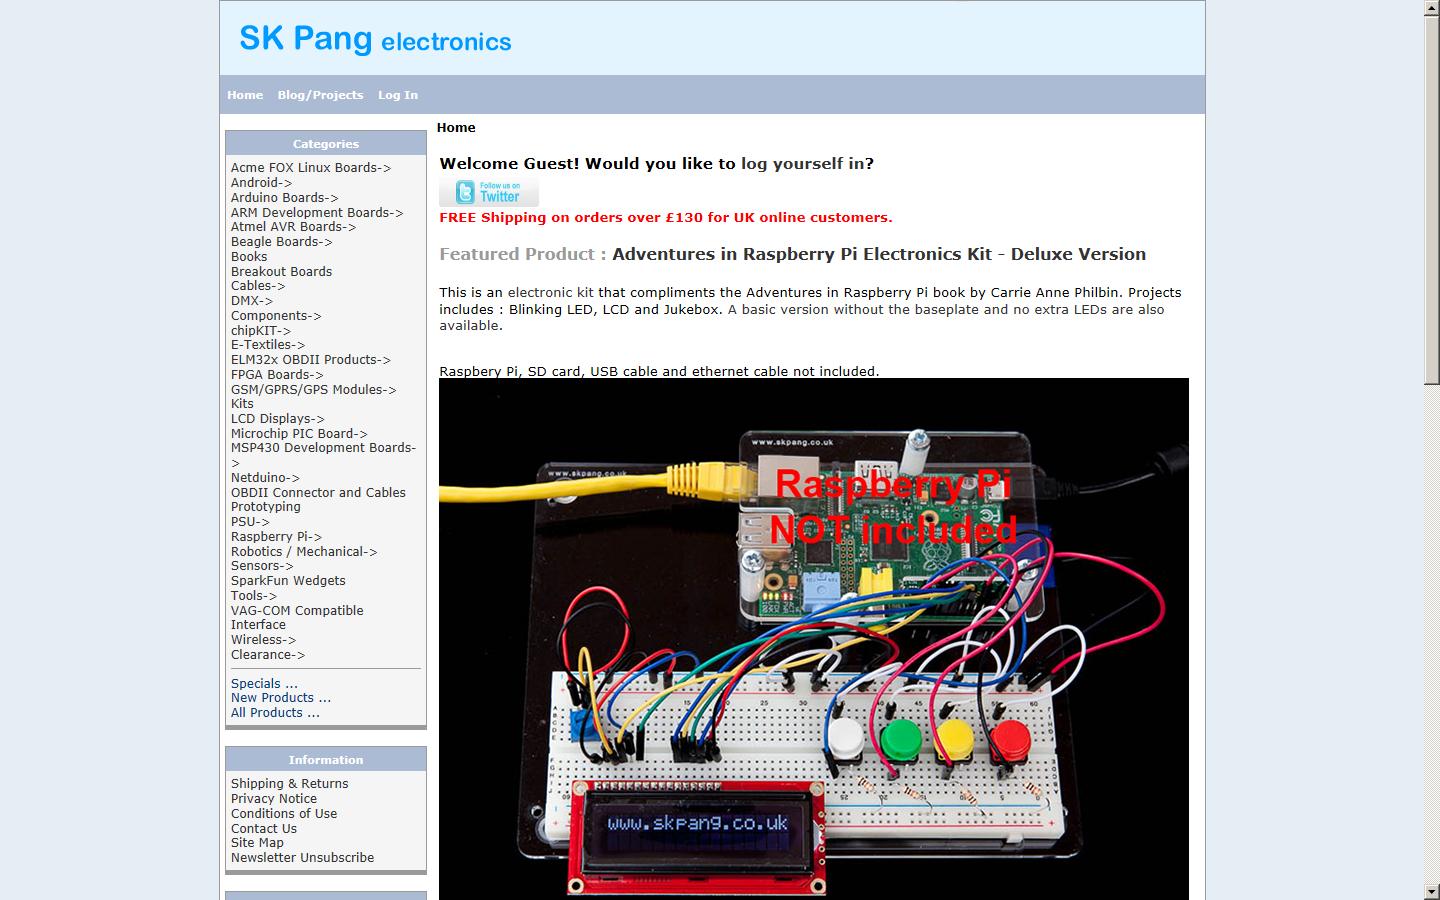Open Shipping & Returns information
Image resolution: width=1440 pixels, height=900 pixels.
289,783
